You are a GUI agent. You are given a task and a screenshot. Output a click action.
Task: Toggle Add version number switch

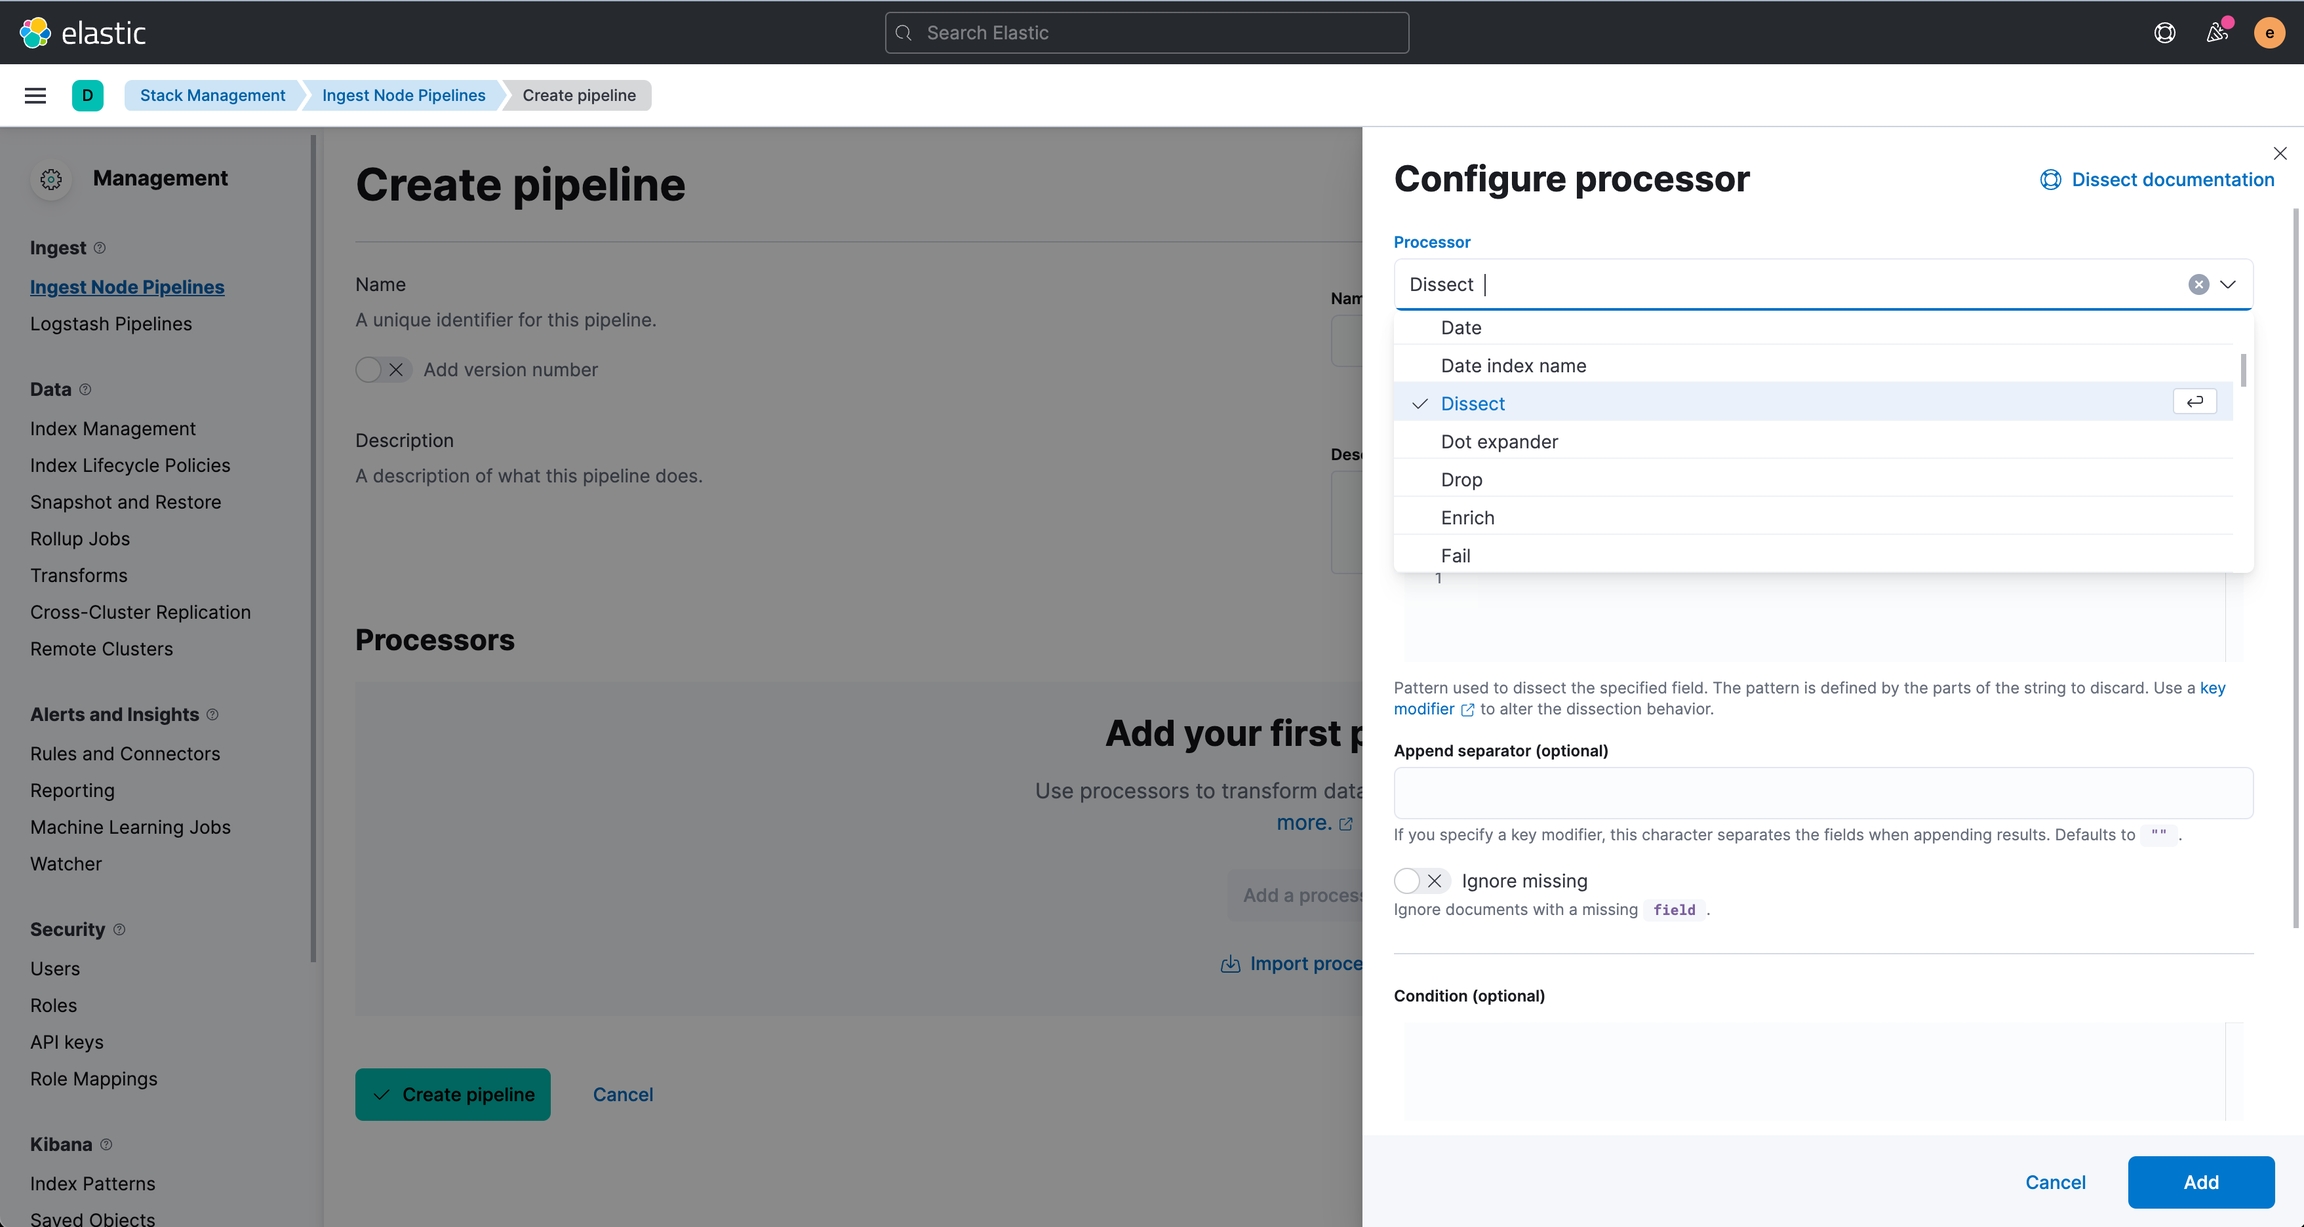coord(382,370)
